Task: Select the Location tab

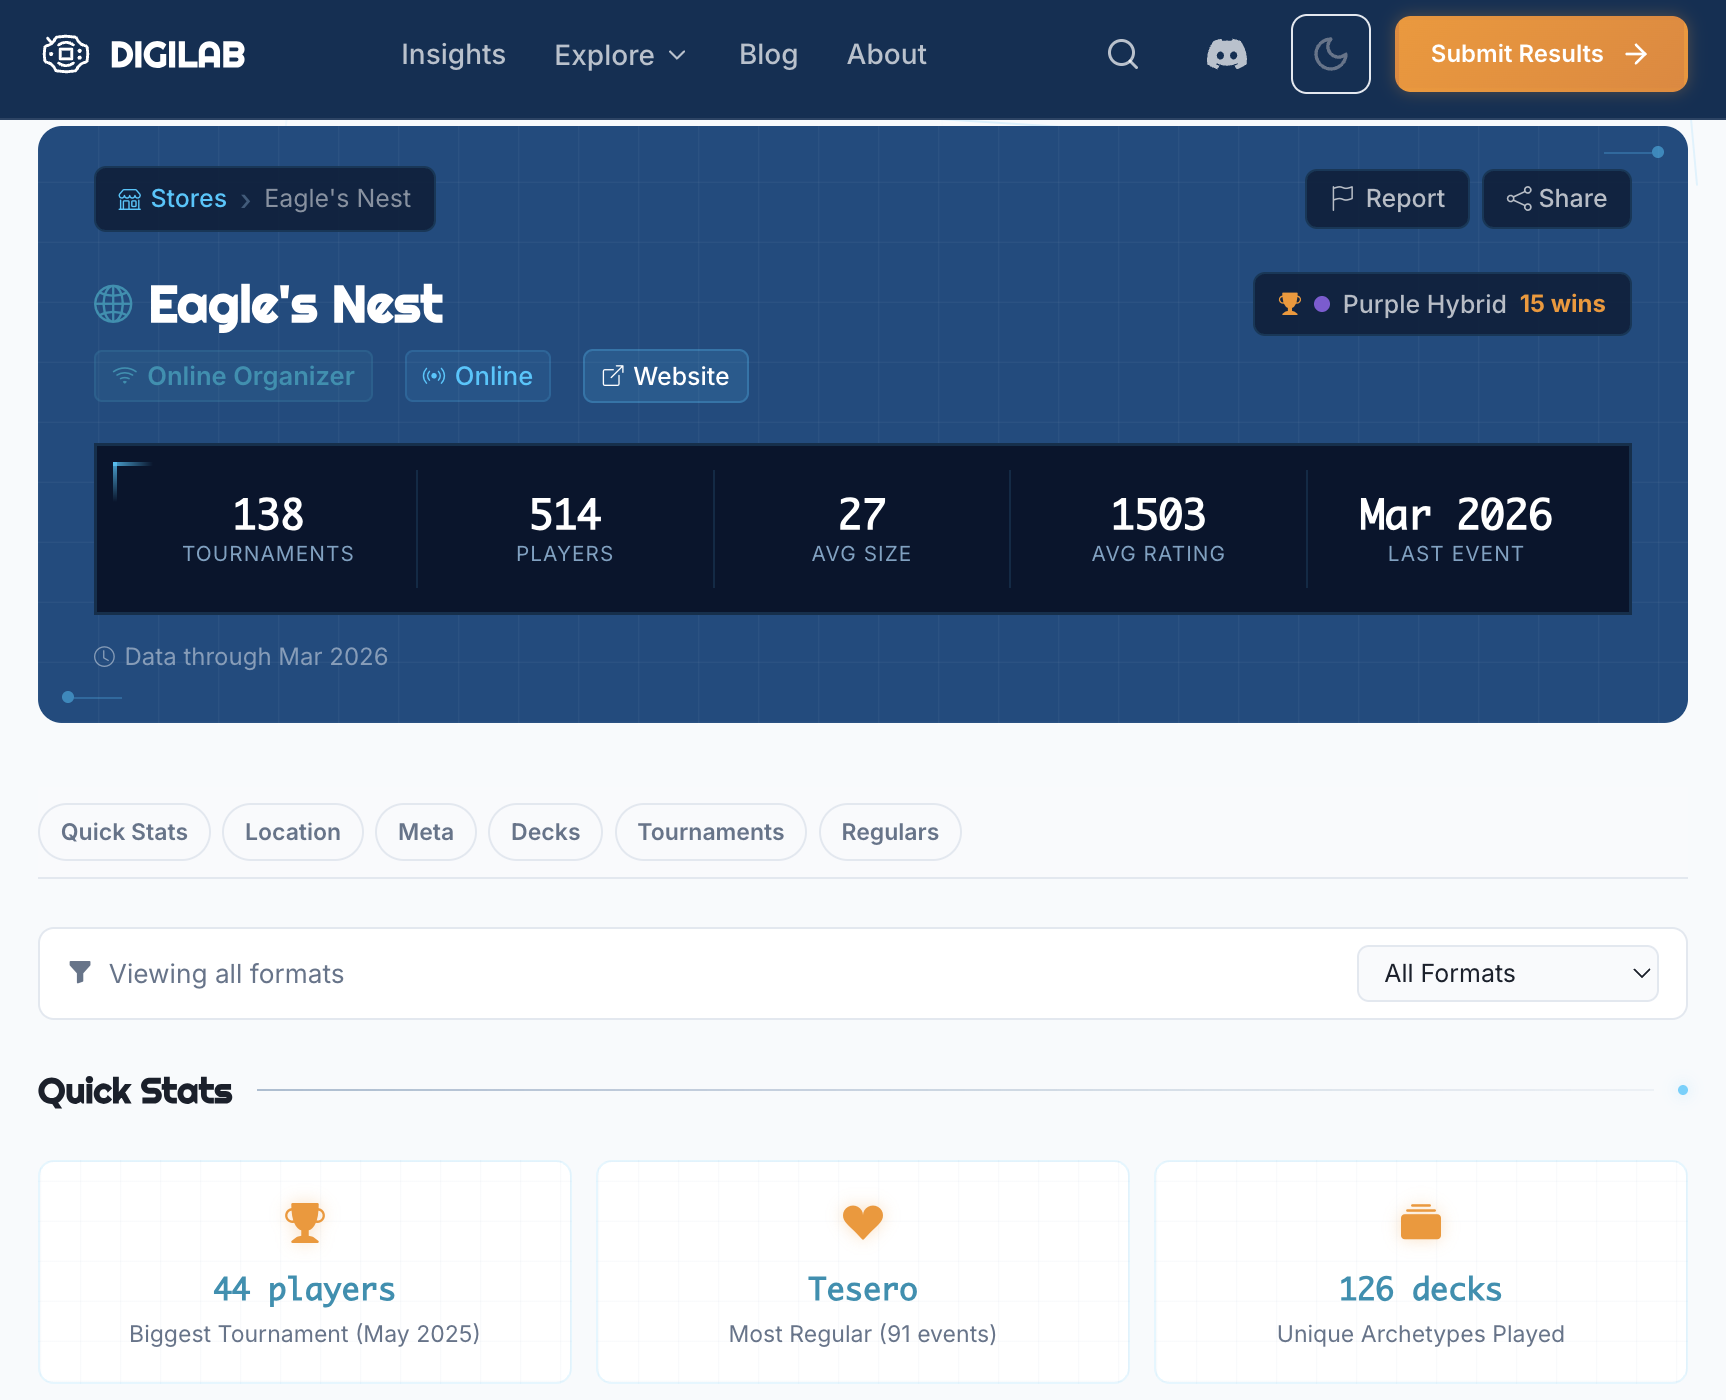Action: point(292,832)
